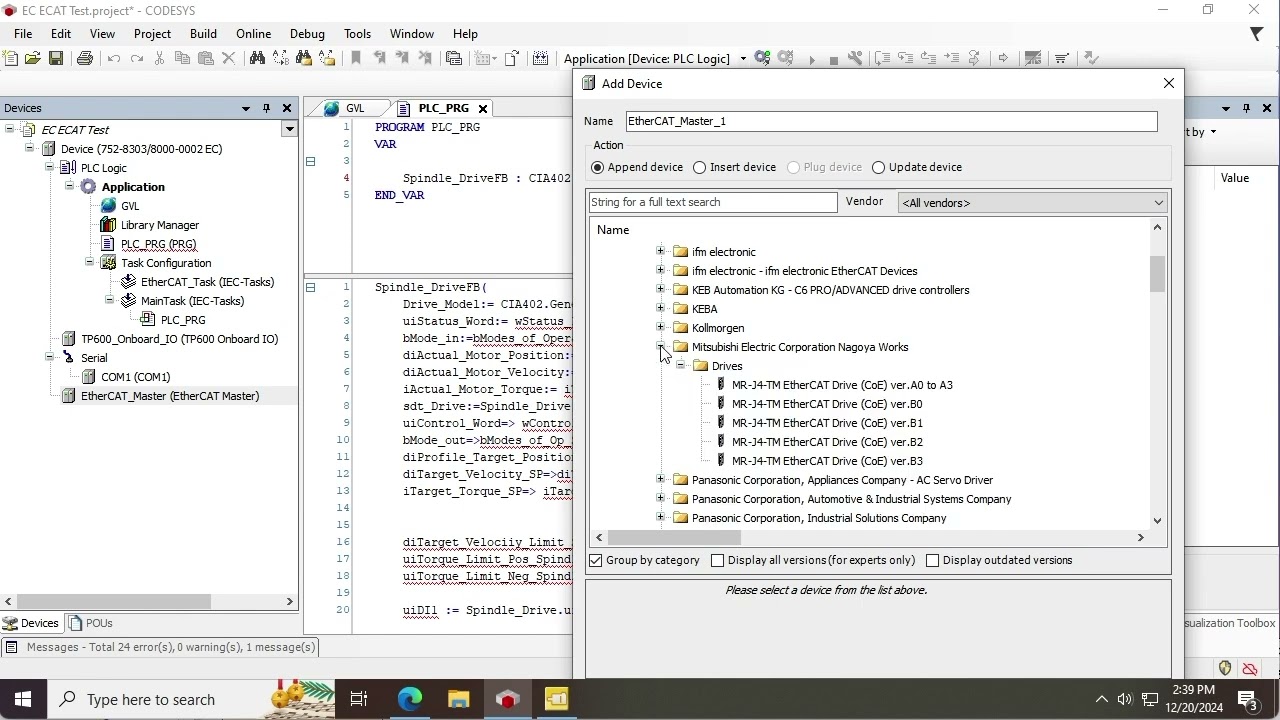This screenshot has height=720, width=1280.
Task: Click the device list vertical scrollbar thumb
Action: 1157,273
